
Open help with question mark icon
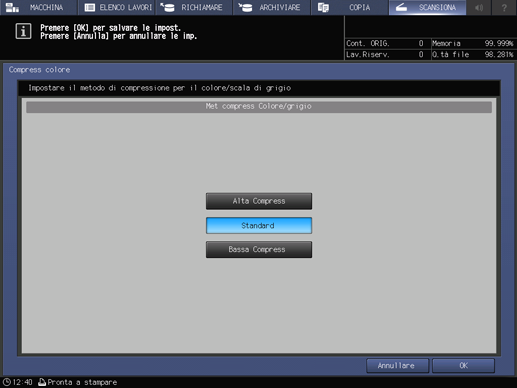tap(504, 7)
